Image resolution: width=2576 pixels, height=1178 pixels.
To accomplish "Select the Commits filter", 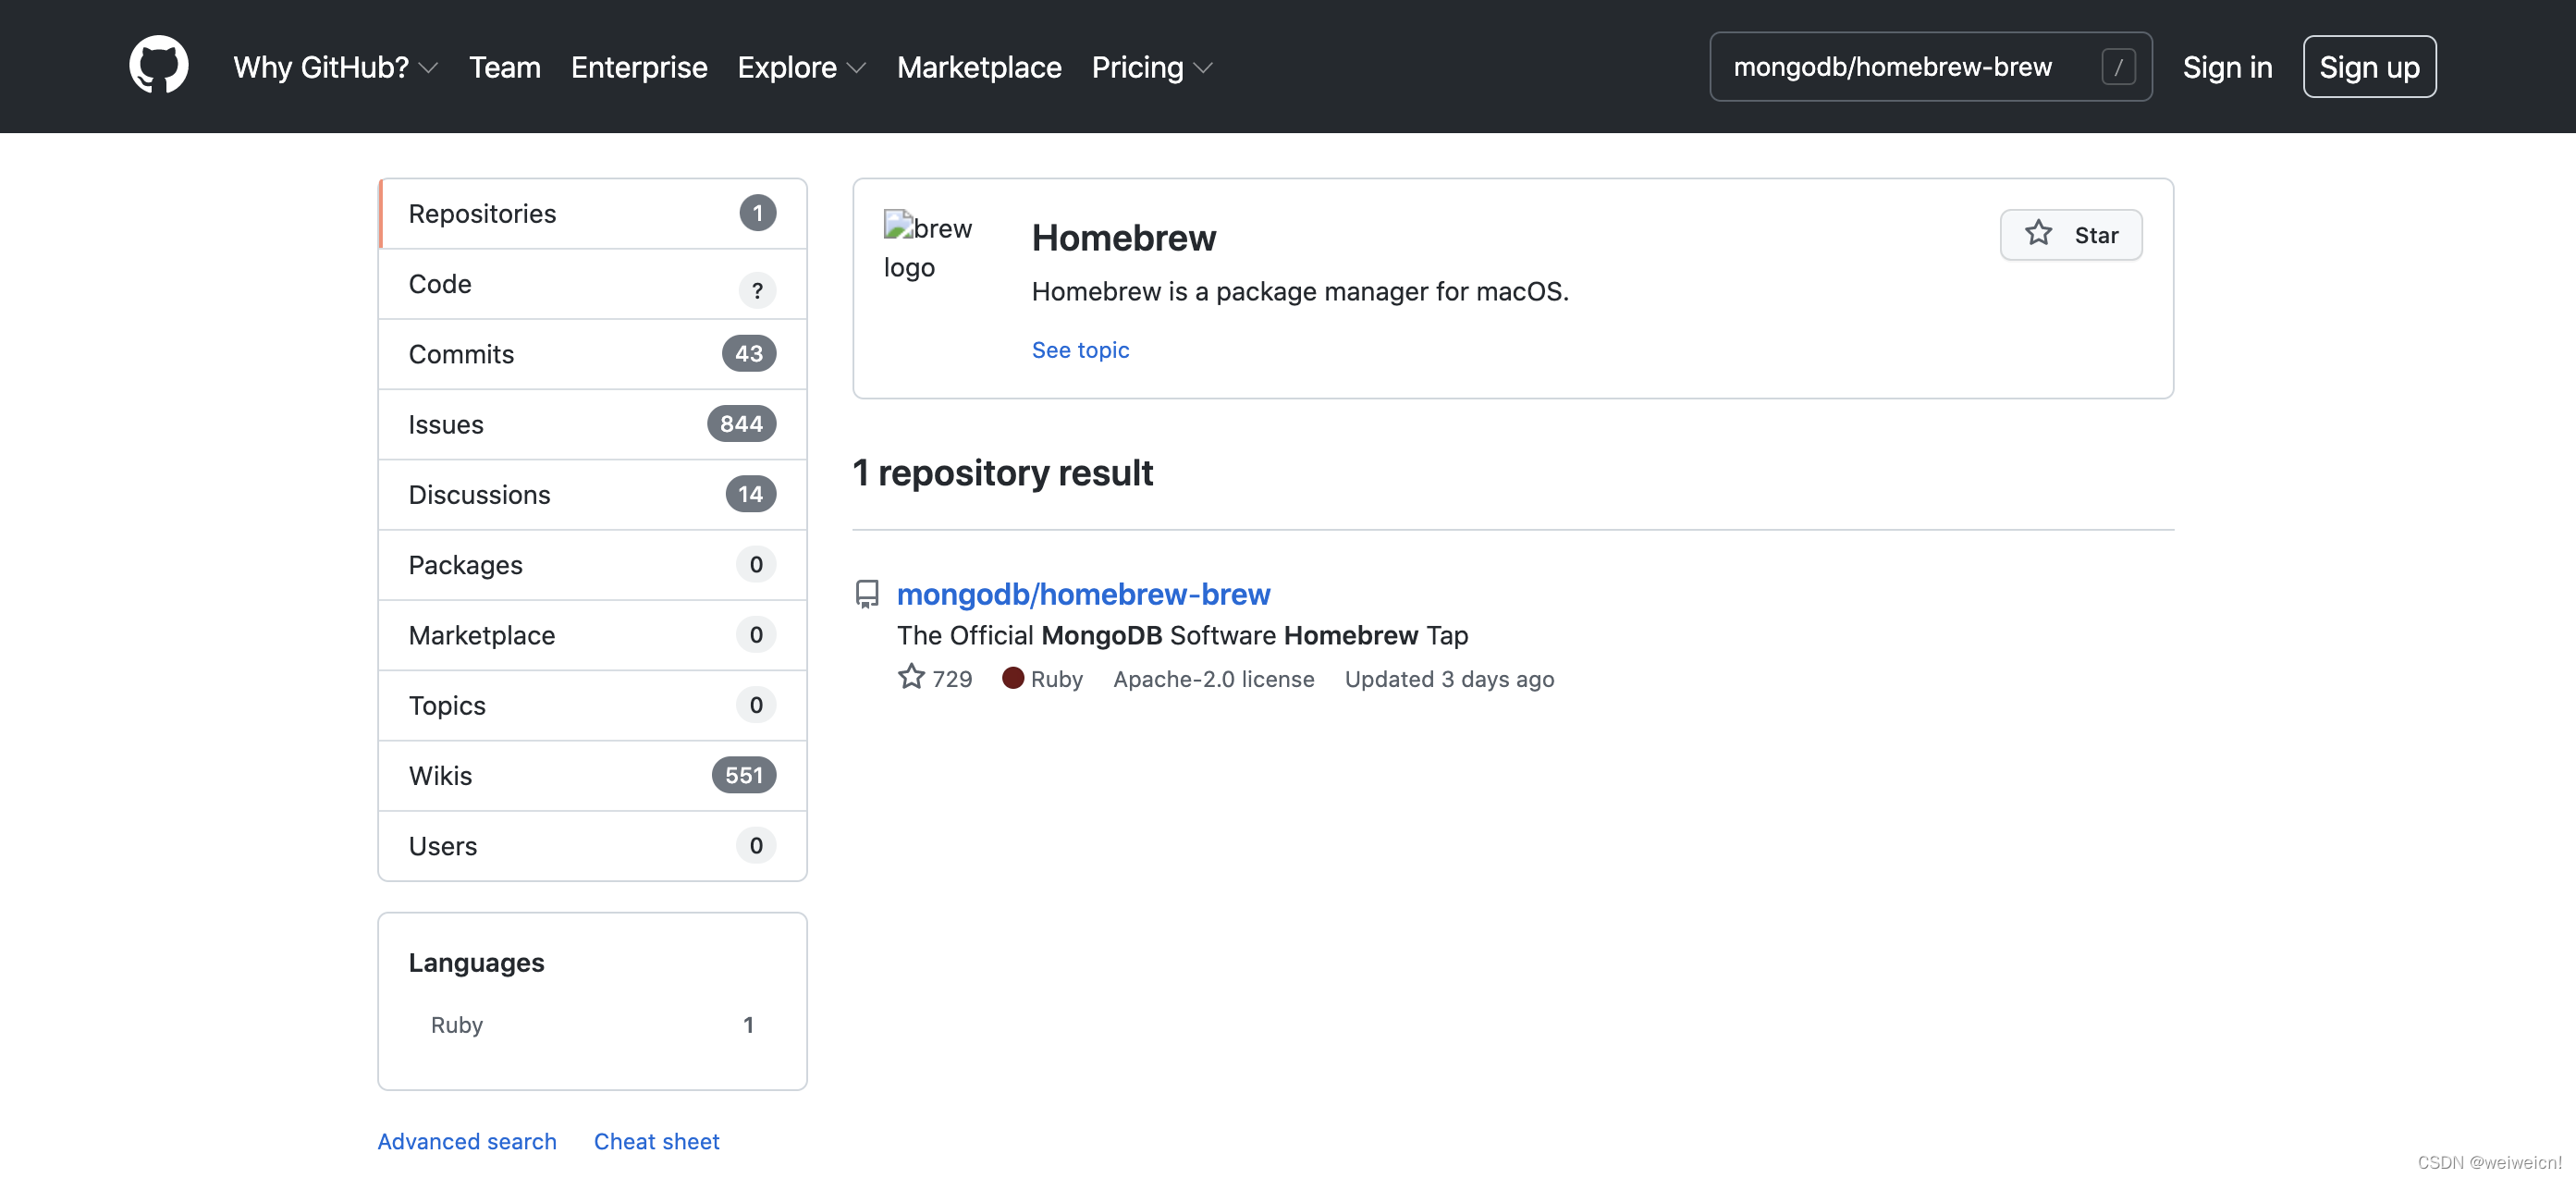I will pyautogui.click(x=592, y=354).
